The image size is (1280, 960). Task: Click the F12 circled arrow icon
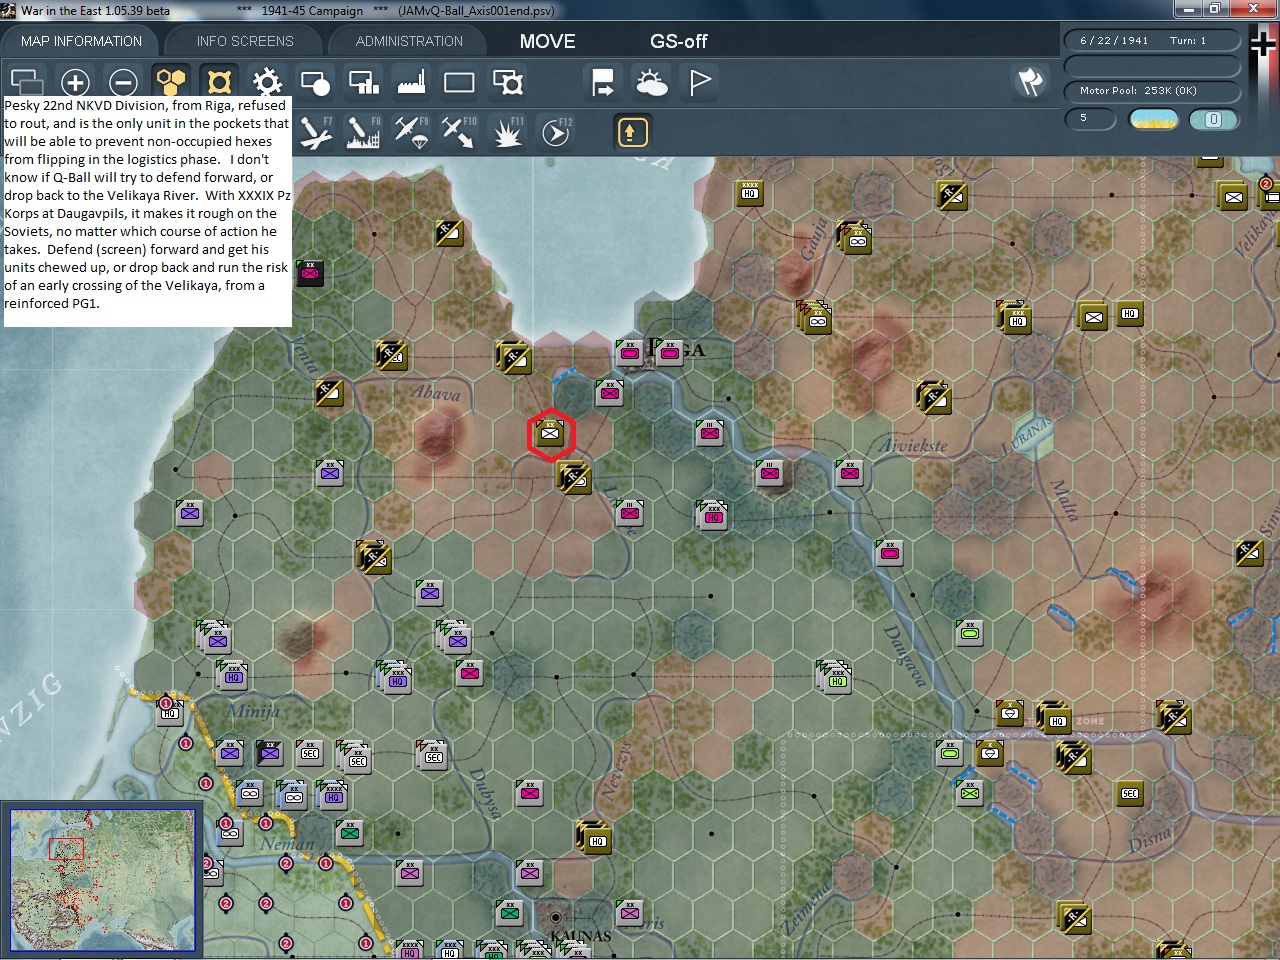pos(556,132)
